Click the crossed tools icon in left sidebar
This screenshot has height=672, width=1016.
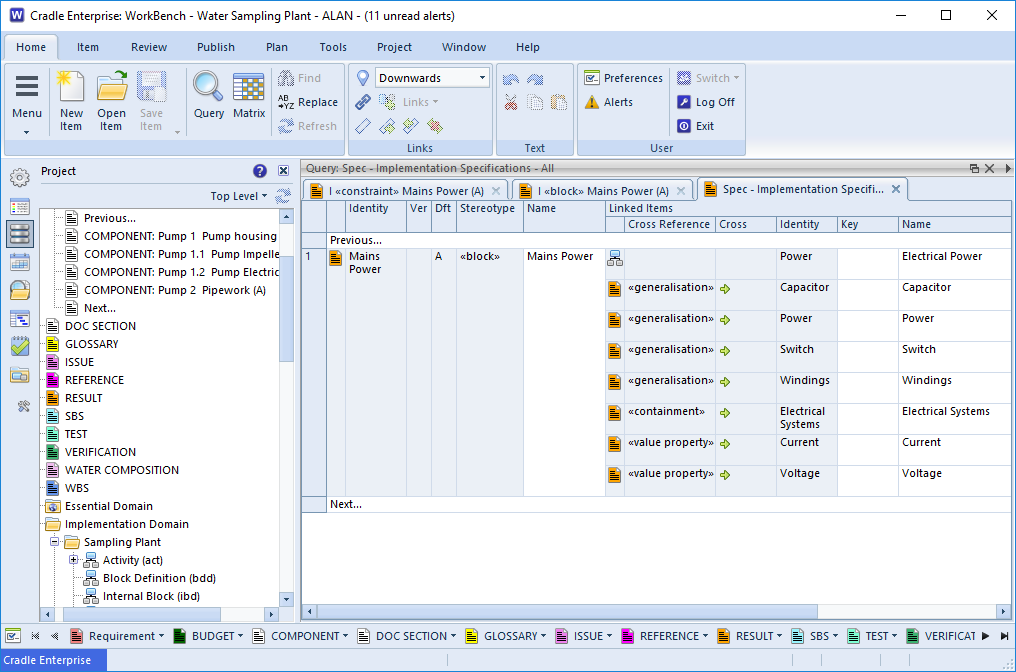pos(23,406)
